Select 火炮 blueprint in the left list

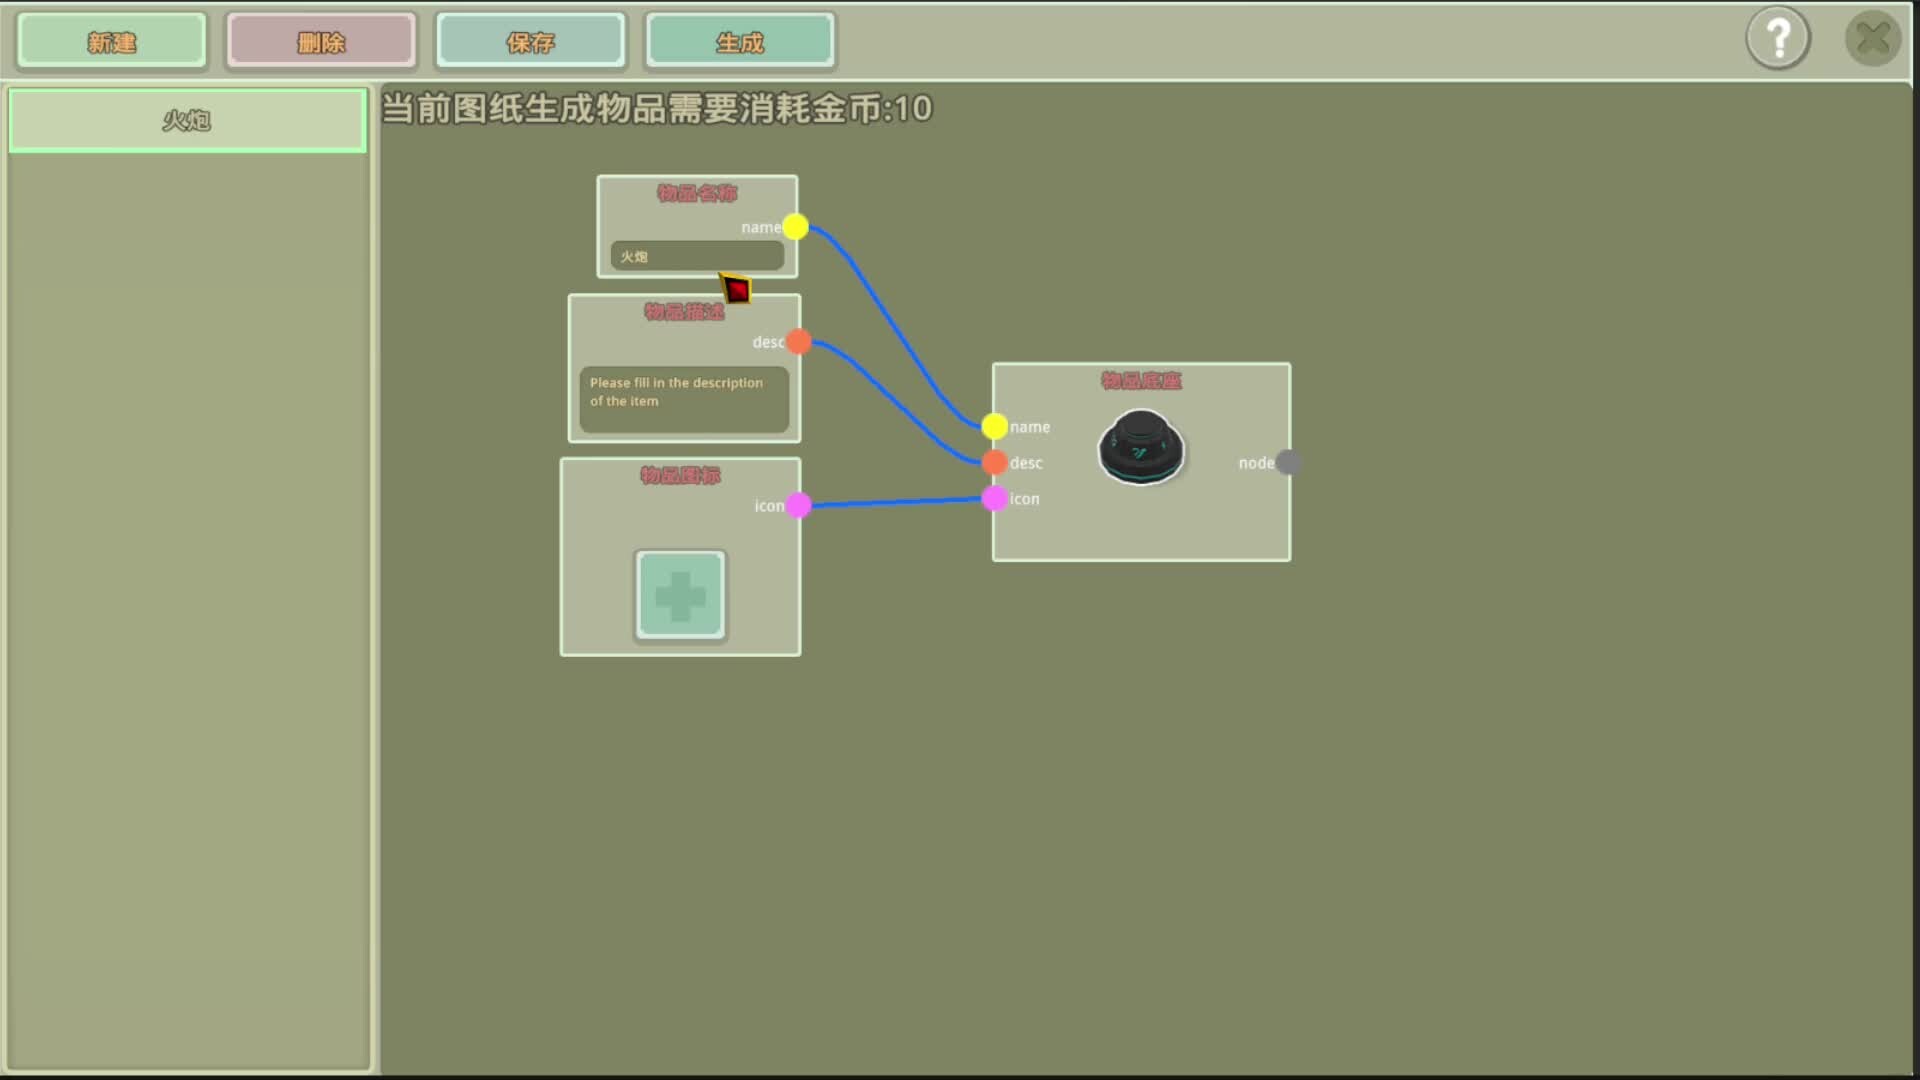pyautogui.click(x=187, y=121)
